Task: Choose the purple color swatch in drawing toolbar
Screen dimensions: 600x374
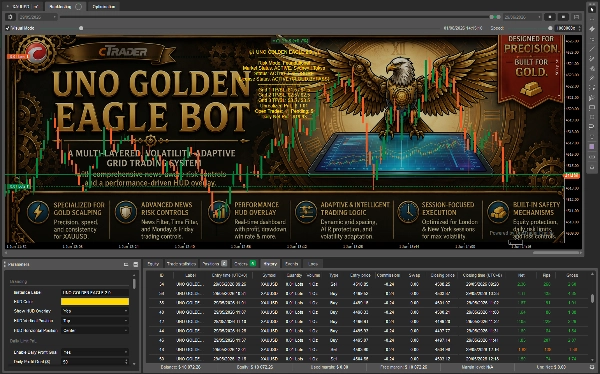Action: [x=592, y=147]
